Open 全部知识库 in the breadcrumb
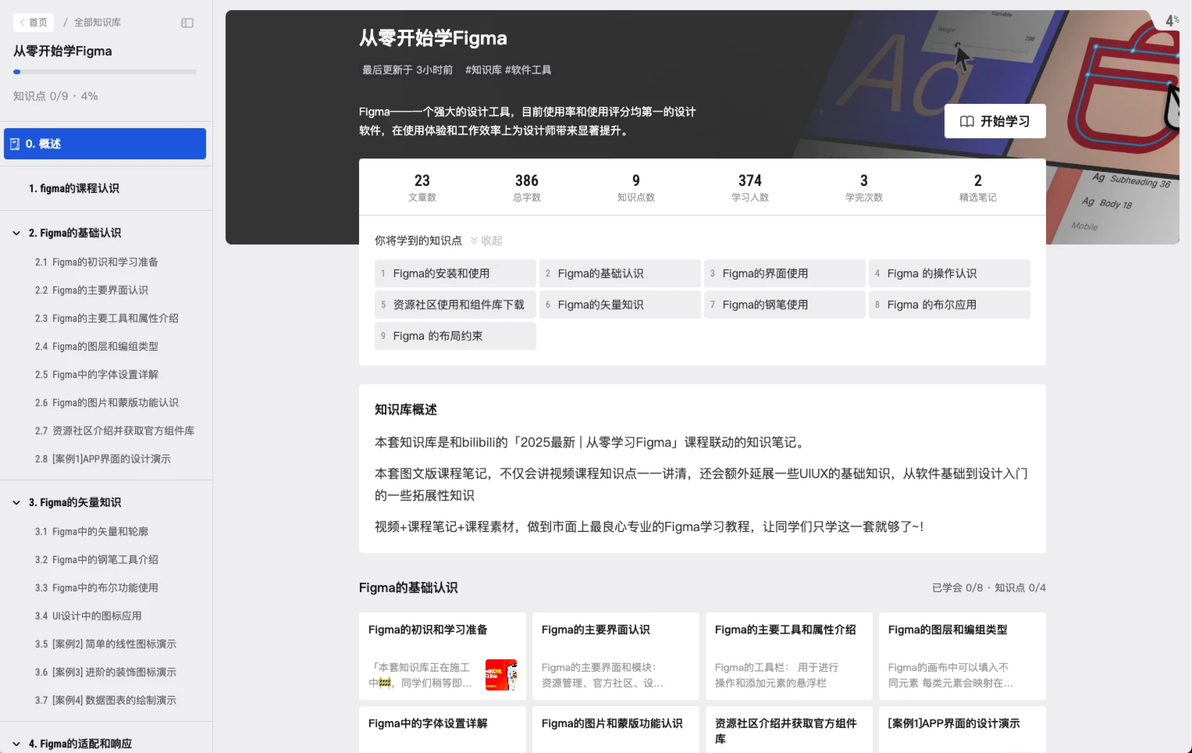 tap(97, 23)
